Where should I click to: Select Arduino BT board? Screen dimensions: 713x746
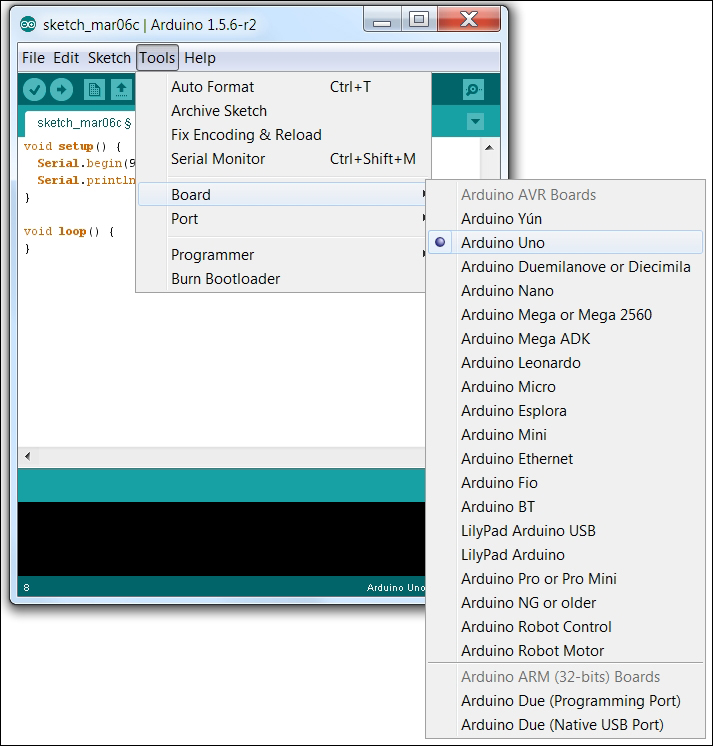coord(565,507)
